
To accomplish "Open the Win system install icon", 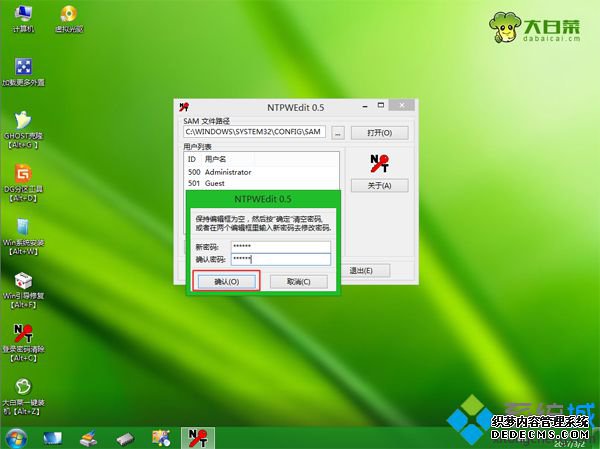I will [23, 236].
